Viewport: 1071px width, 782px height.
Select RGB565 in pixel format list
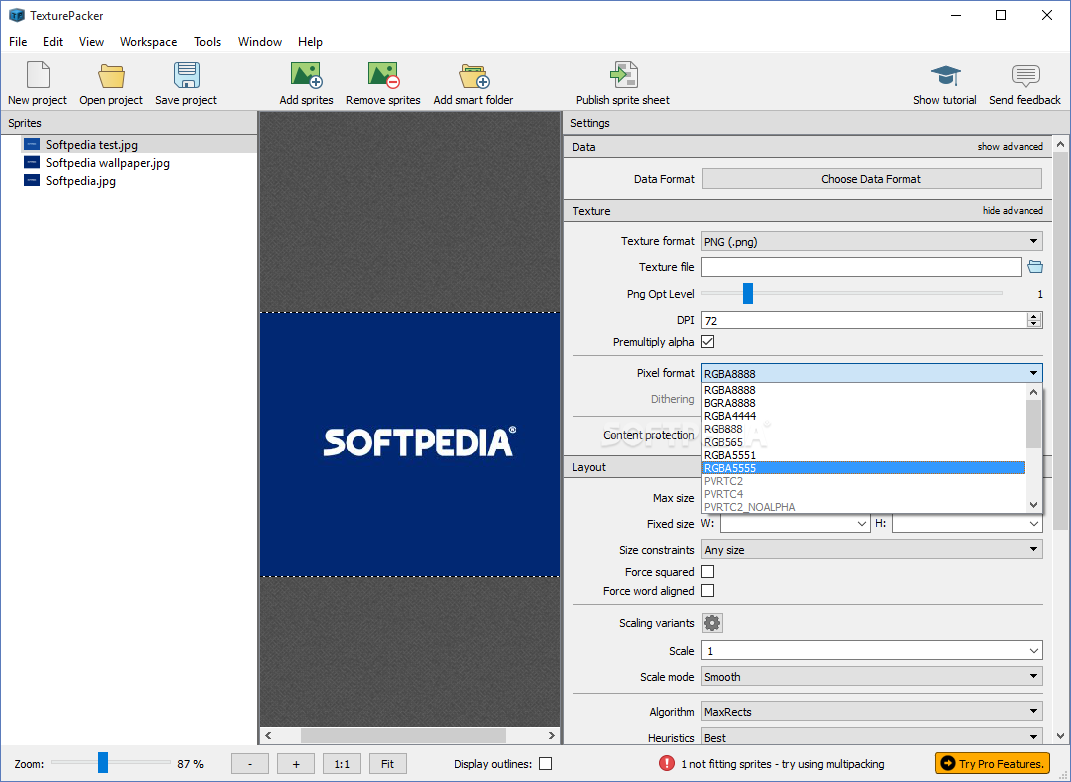(863, 442)
